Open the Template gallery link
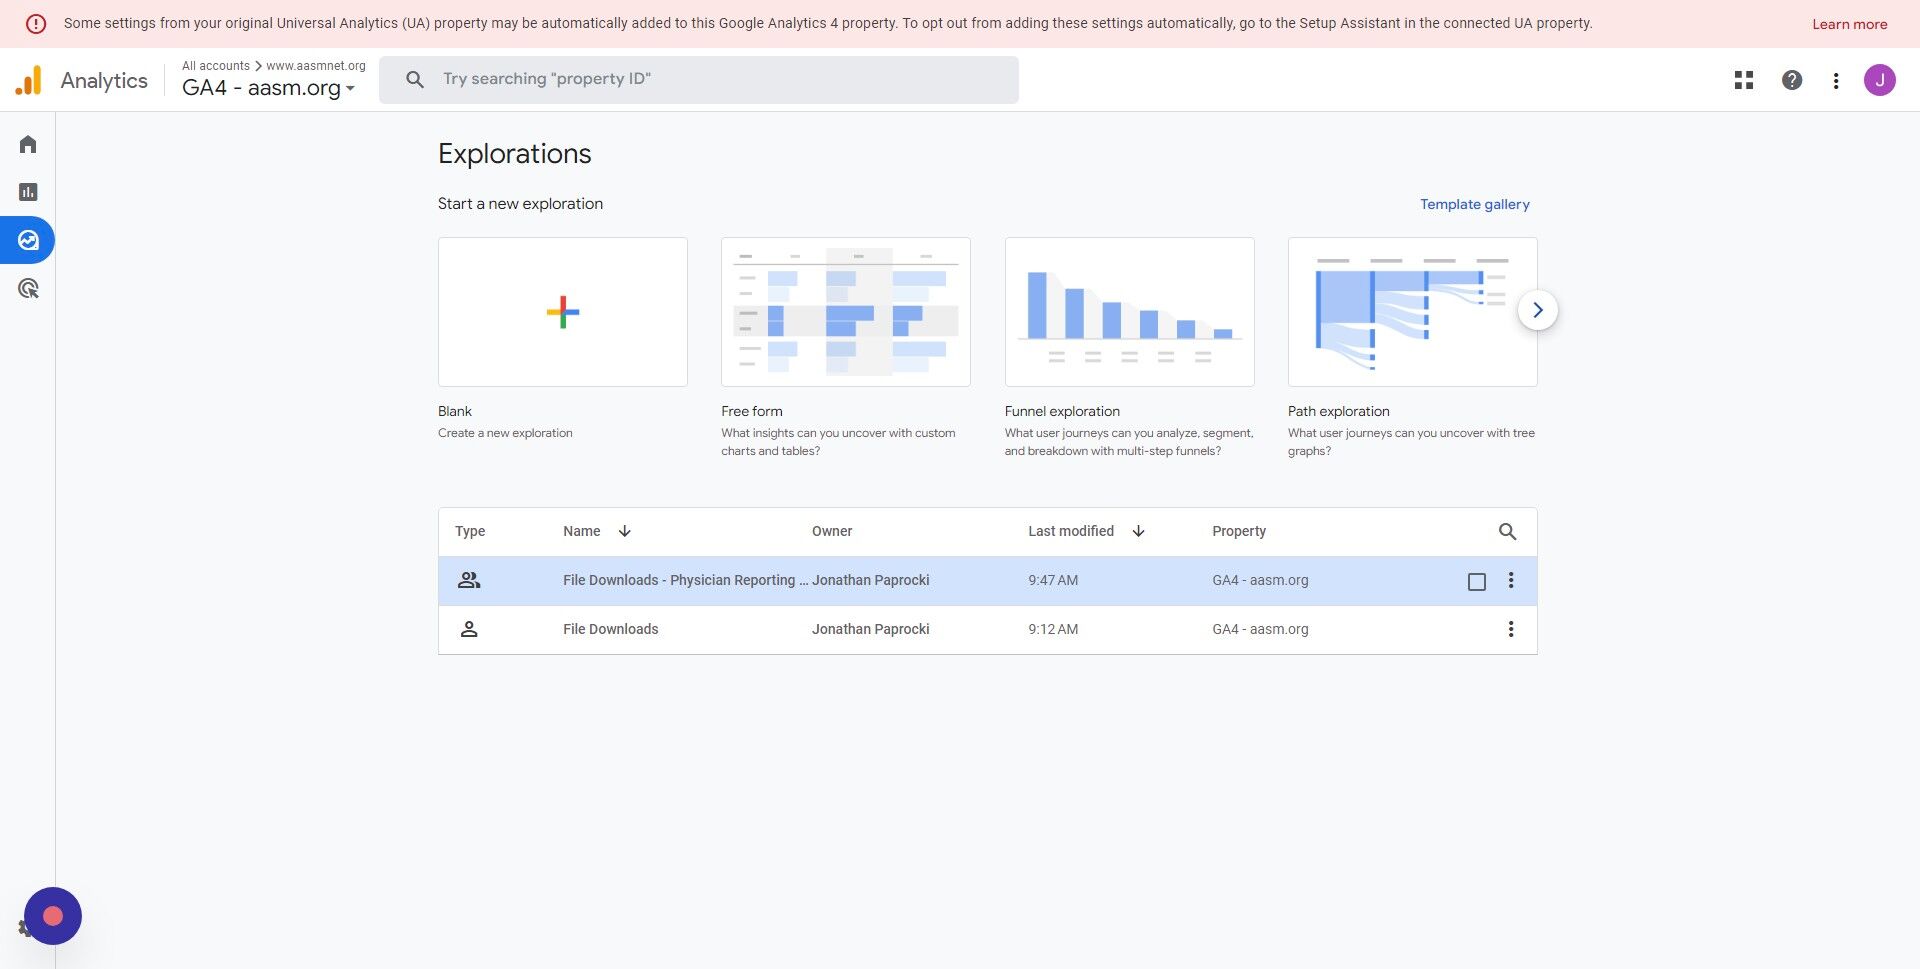The width and height of the screenshot is (1920, 969). (1475, 204)
